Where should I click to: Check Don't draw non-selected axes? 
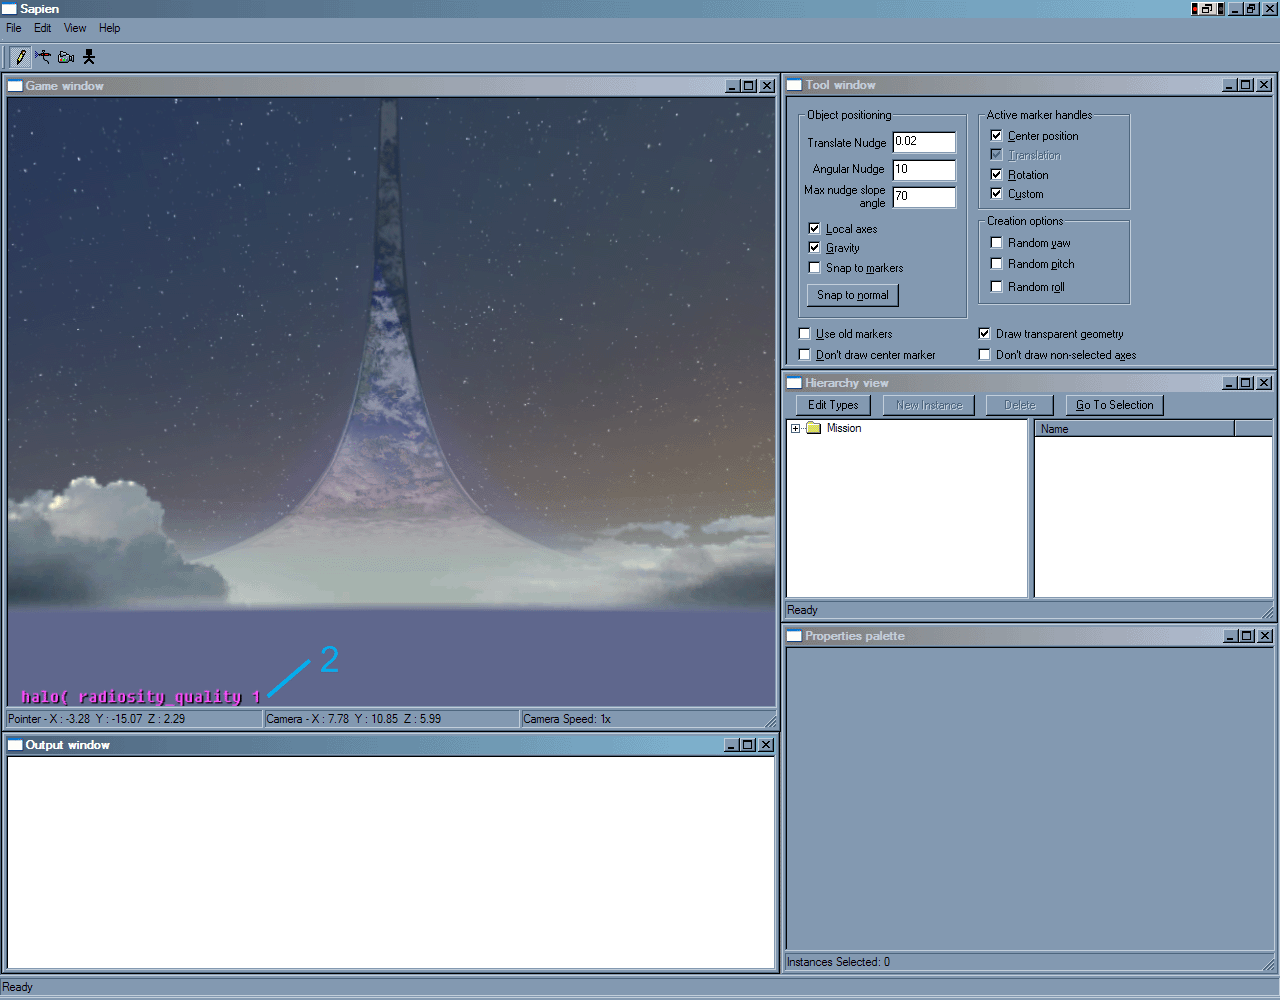(x=984, y=355)
